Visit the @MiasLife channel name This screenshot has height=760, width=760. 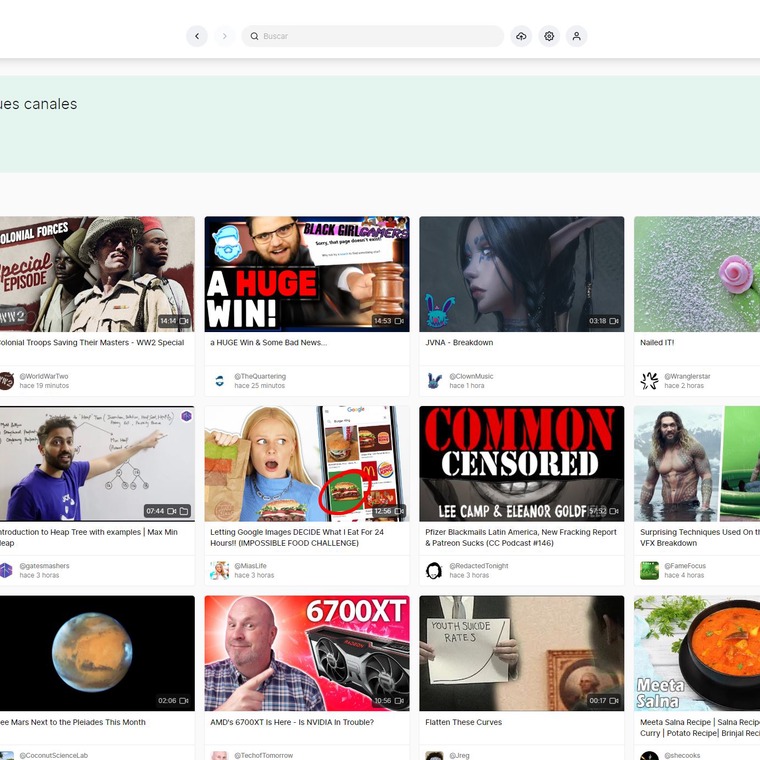[251, 566]
